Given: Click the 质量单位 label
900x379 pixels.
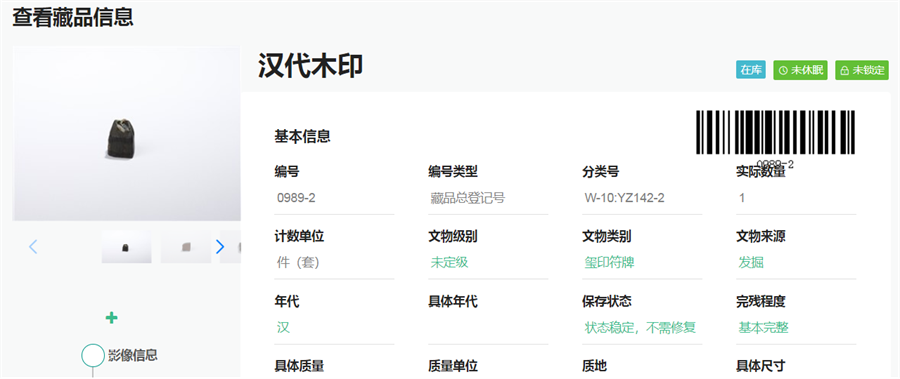Looking at the screenshot, I should click(453, 366).
